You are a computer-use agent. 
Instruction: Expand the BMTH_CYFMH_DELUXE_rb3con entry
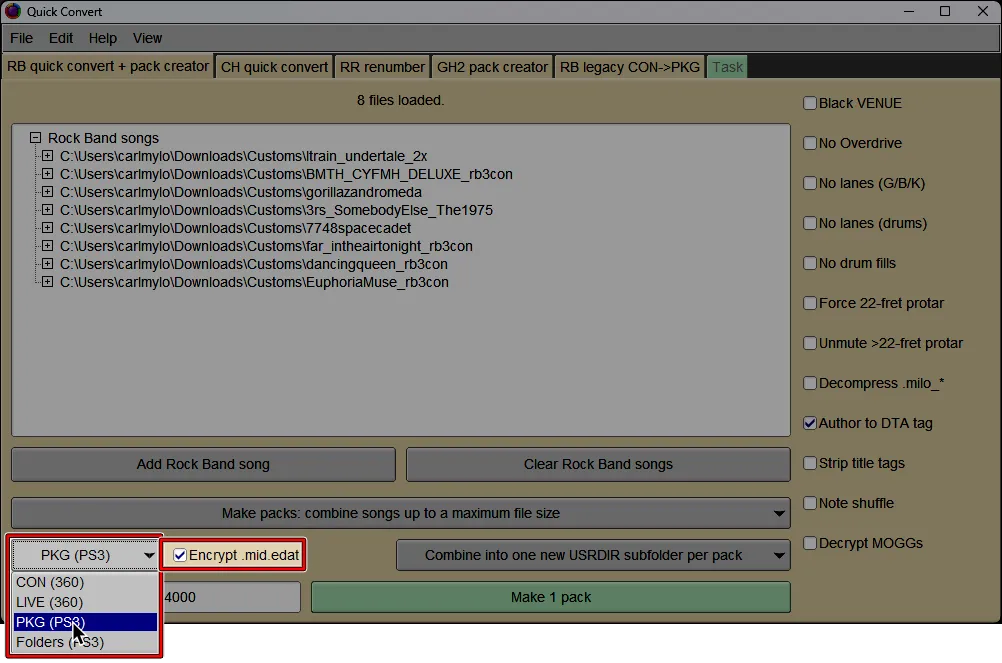(47, 174)
